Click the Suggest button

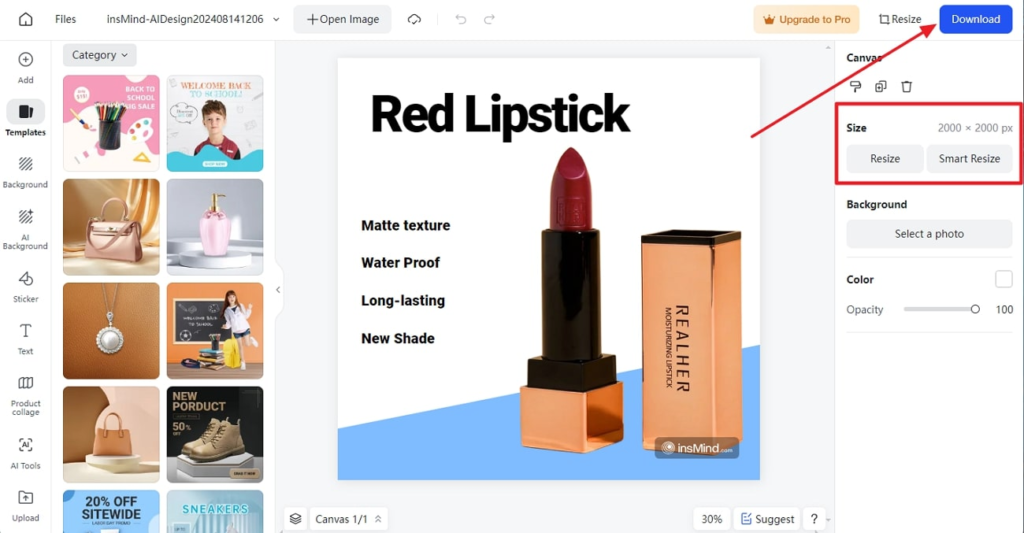coord(768,519)
